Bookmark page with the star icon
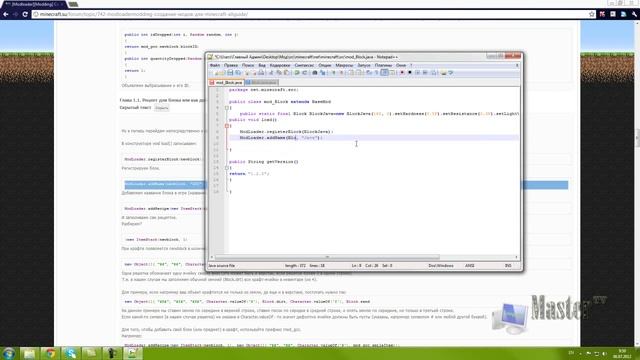 click(592, 14)
